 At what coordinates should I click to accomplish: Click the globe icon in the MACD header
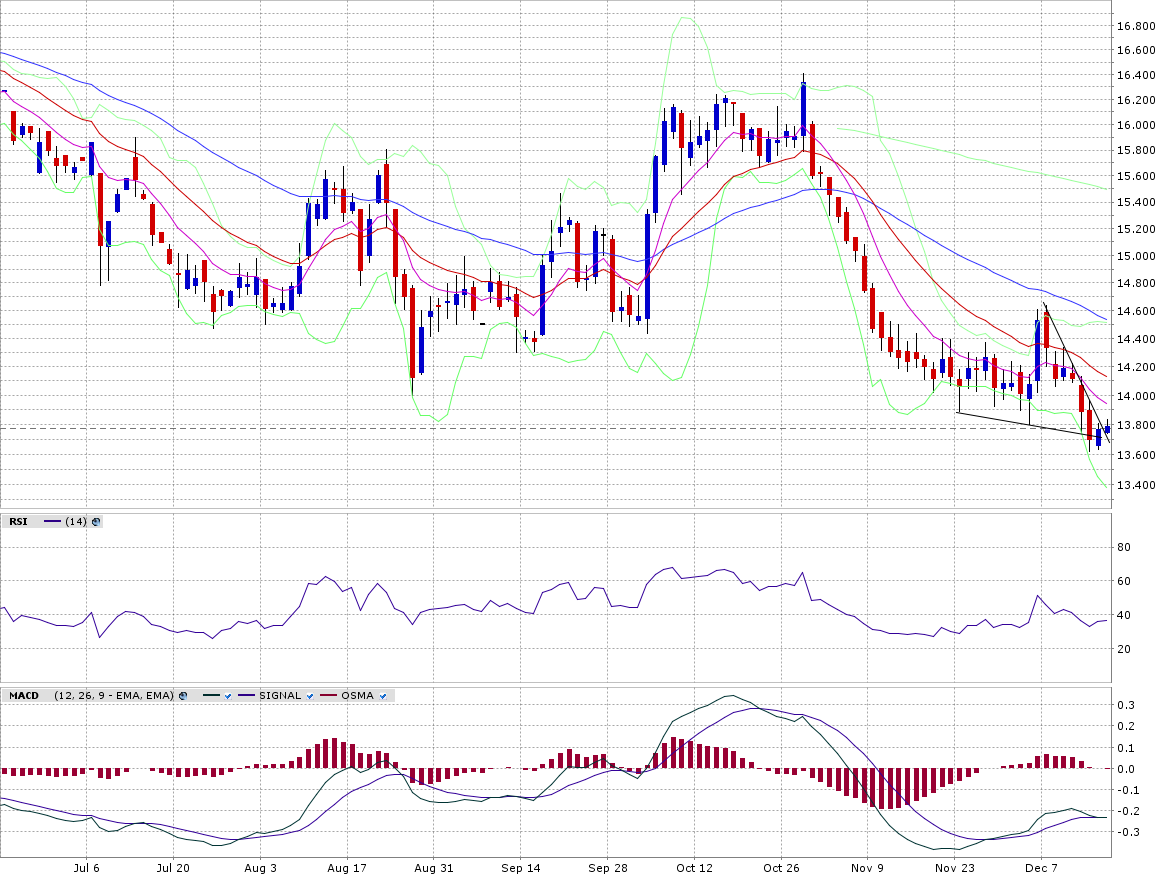click(183, 695)
